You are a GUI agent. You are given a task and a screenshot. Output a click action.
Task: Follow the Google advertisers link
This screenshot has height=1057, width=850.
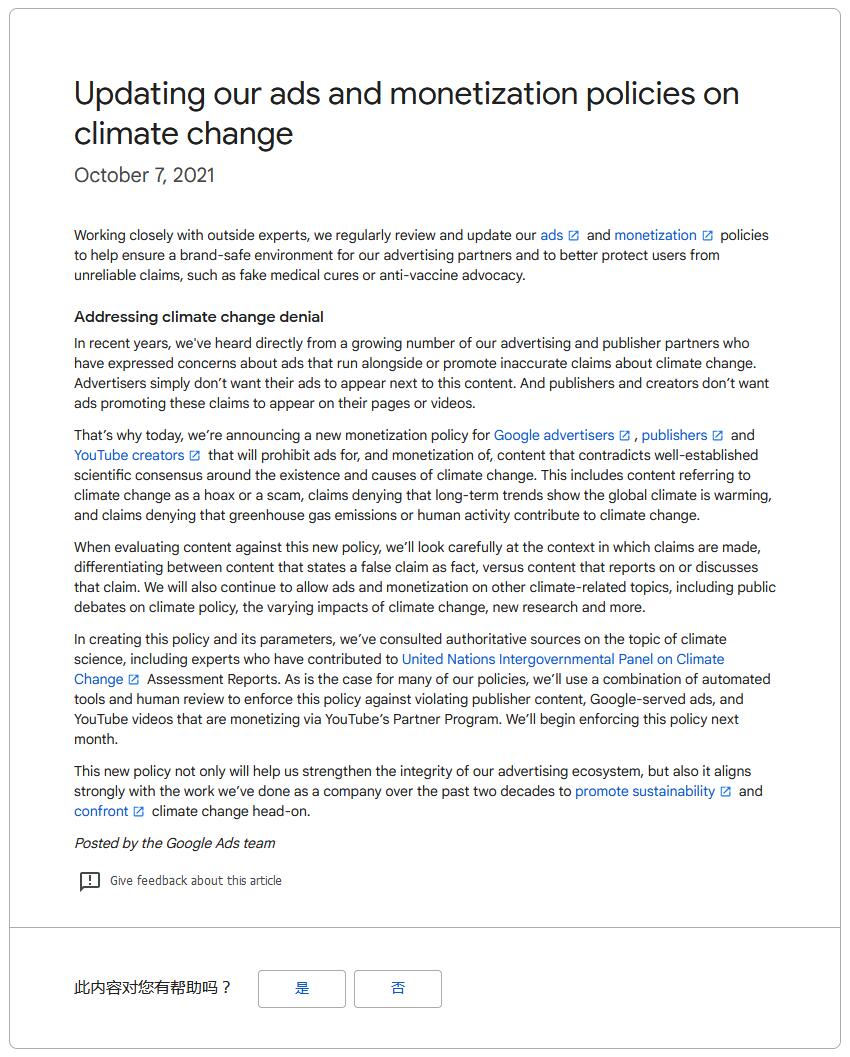[554, 435]
